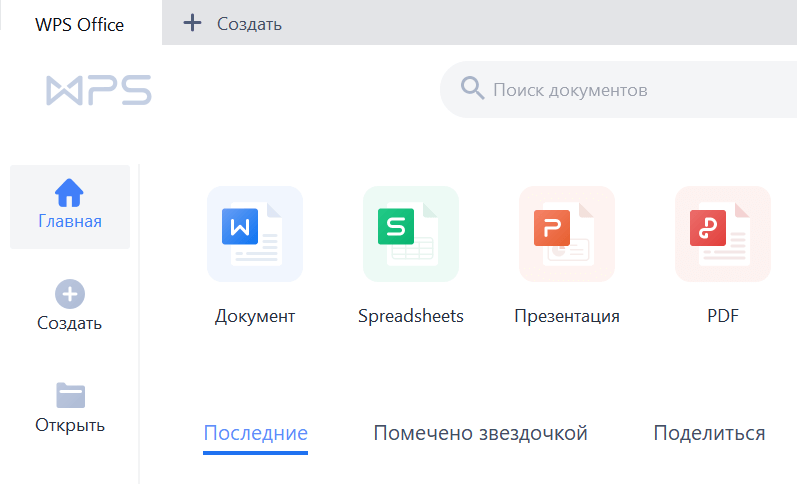Switch to the Последние tab

(255, 434)
